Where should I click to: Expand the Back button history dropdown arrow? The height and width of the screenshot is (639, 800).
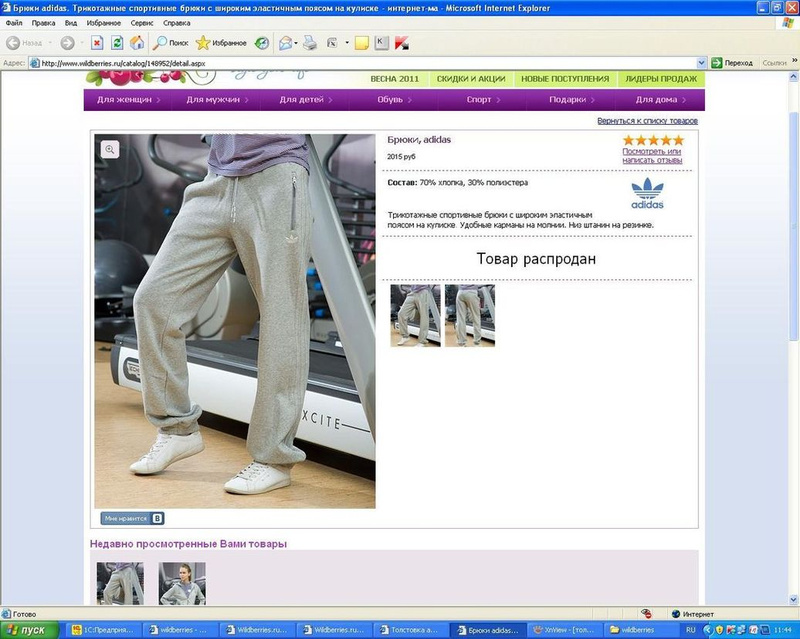click(50, 43)
